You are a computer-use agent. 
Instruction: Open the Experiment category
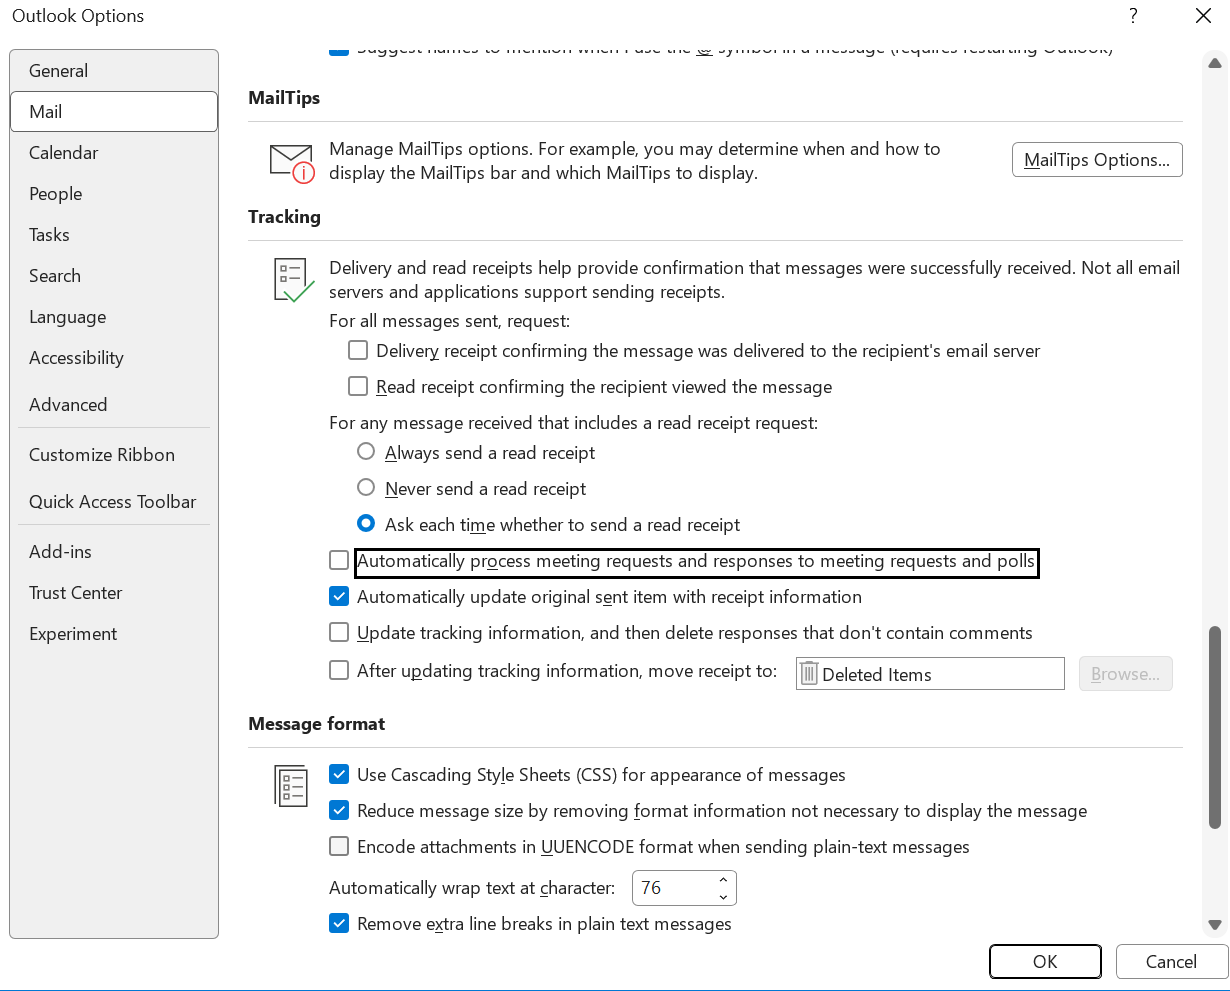pyautogui.click(x=114, y=634)
